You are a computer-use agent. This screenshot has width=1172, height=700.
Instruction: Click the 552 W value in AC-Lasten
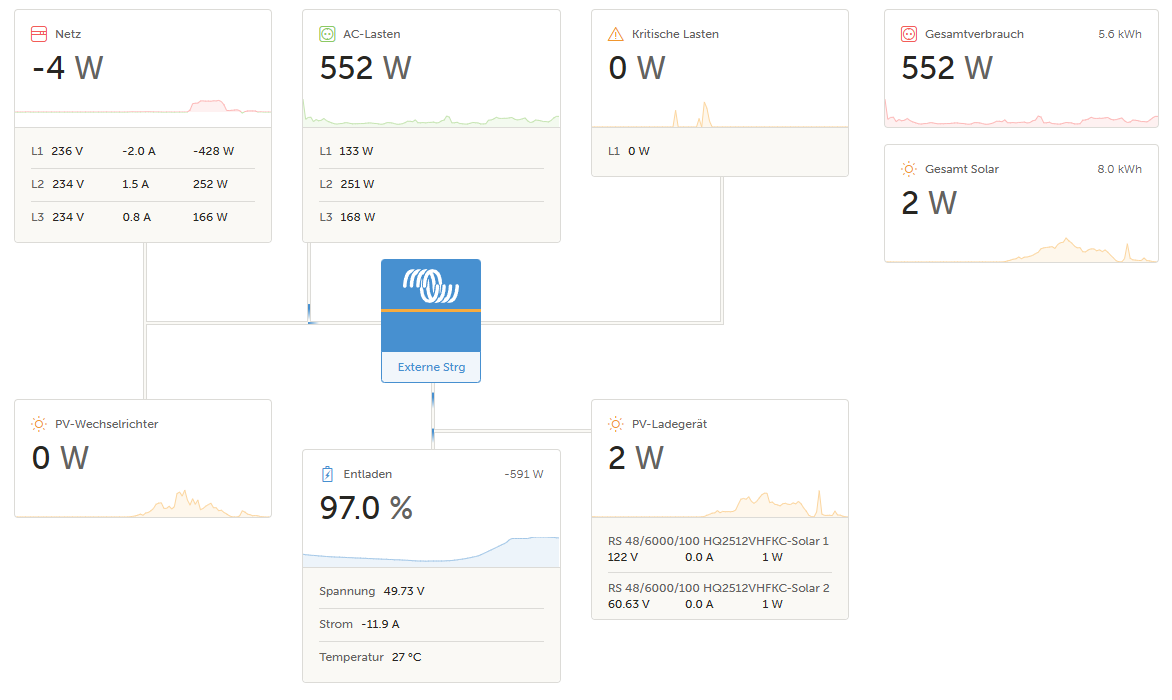366,68
